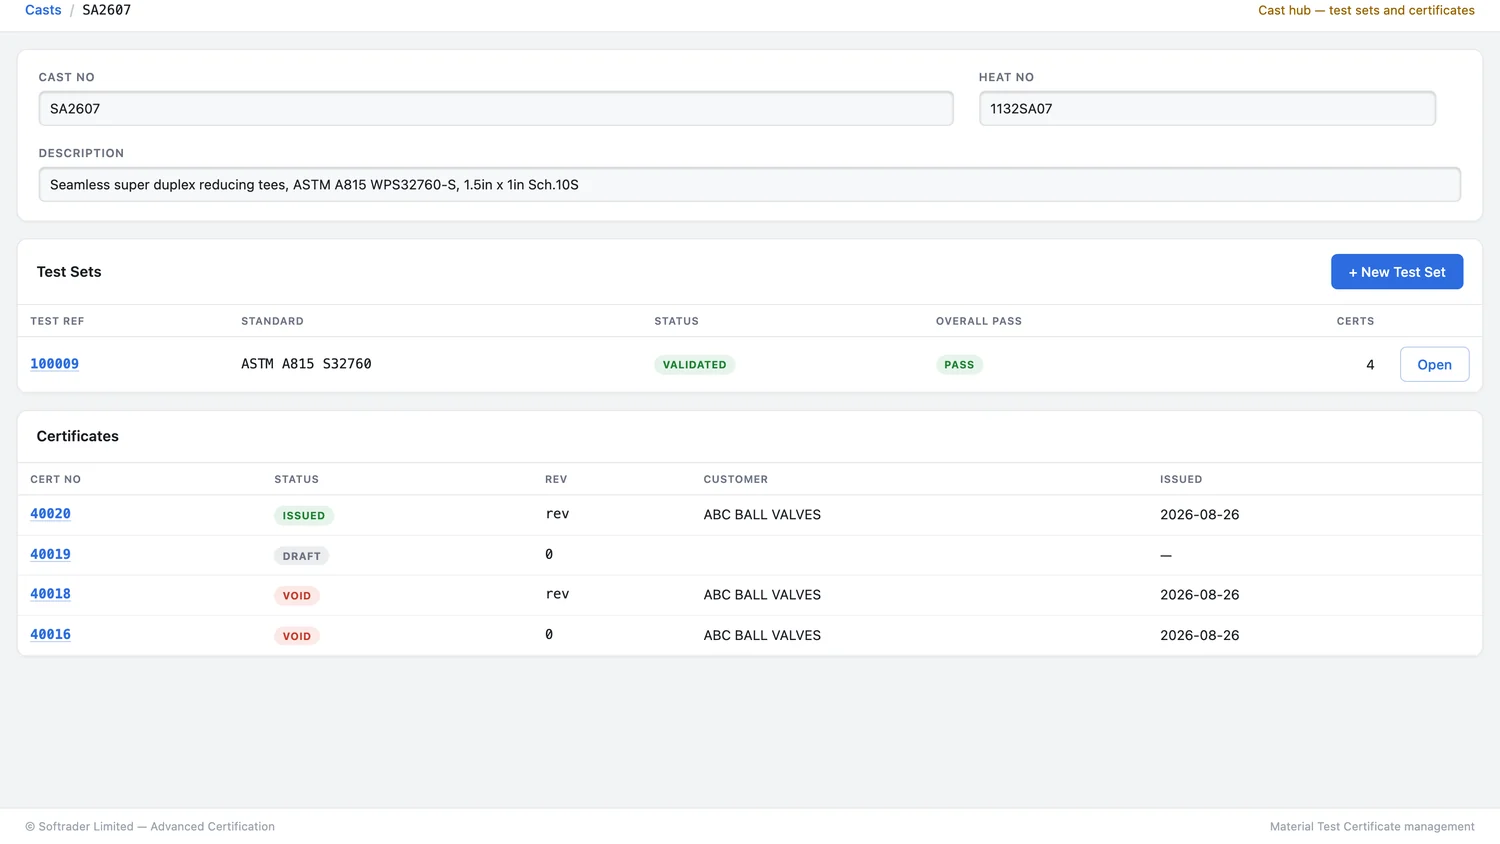This screenshot has height=844, width=1500.
Task: Focus the Description field
Action: [x=750, y=185]
